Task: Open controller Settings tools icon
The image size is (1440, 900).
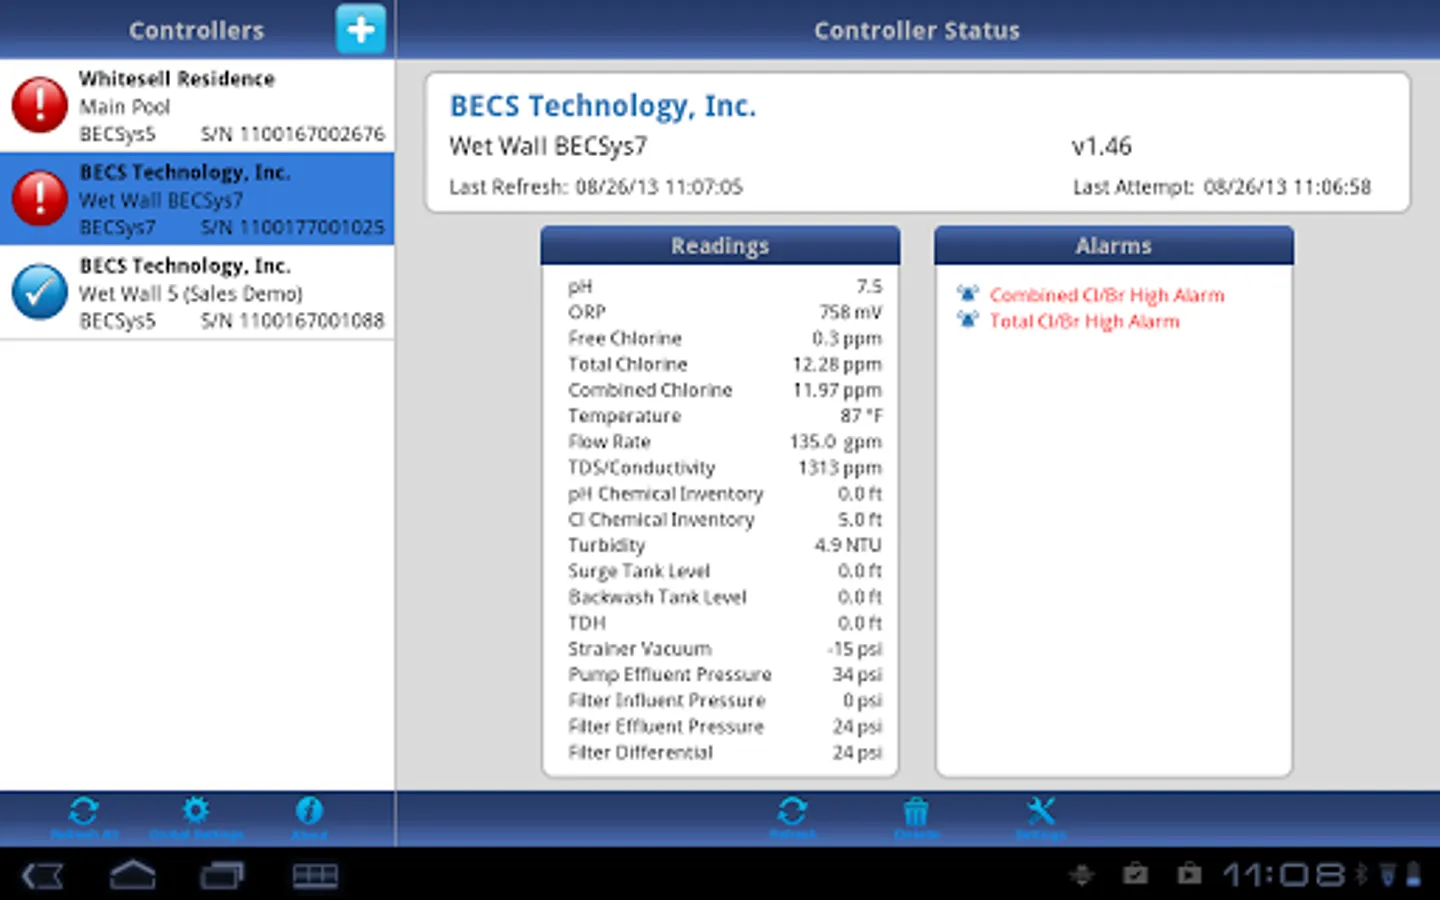Action: 1041,817
